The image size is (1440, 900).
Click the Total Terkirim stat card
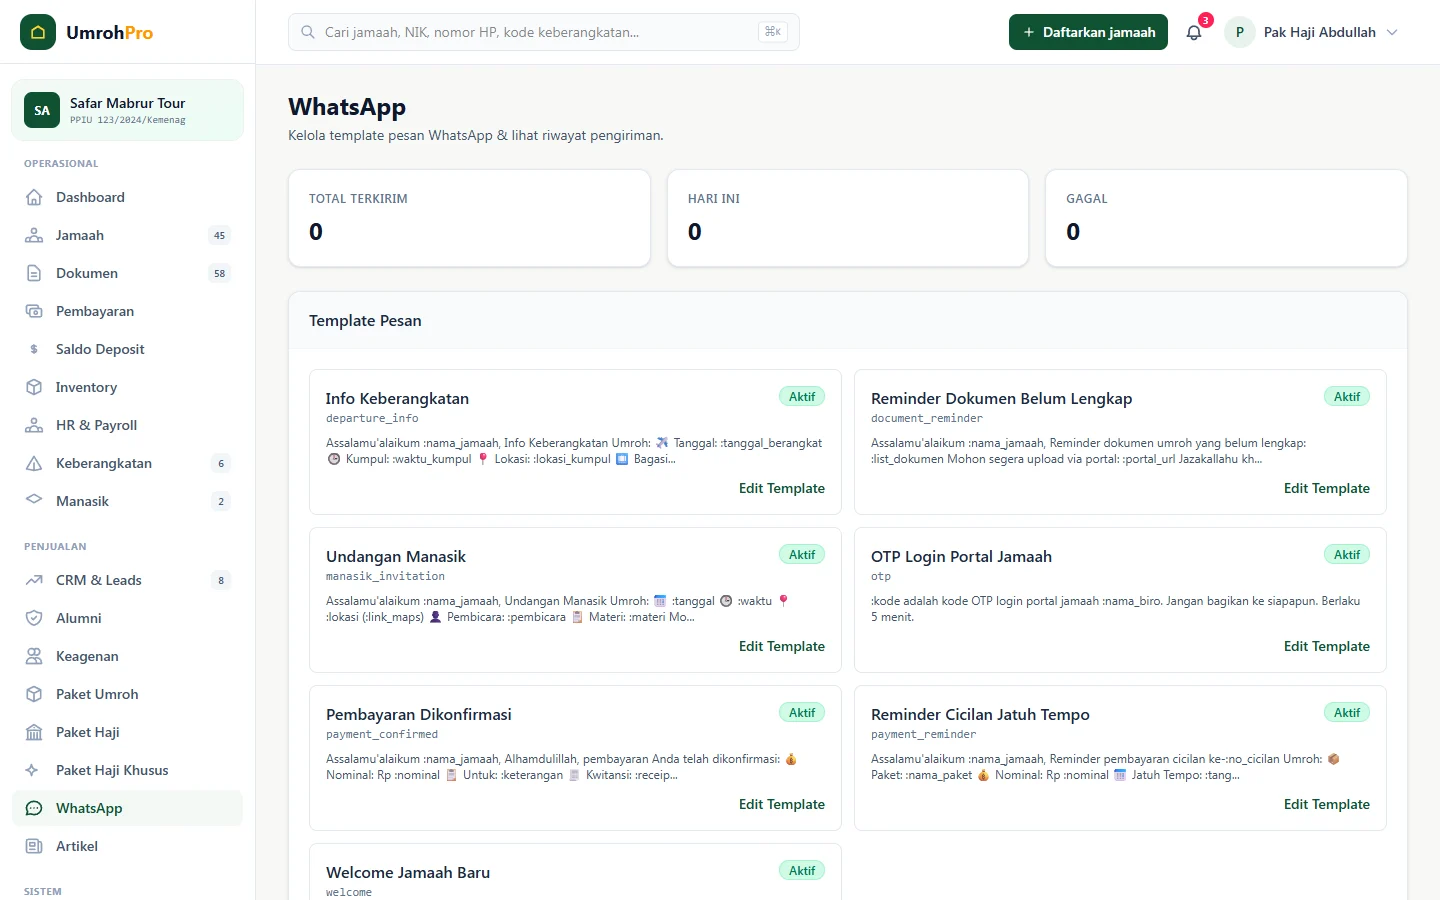coord(469,218)
